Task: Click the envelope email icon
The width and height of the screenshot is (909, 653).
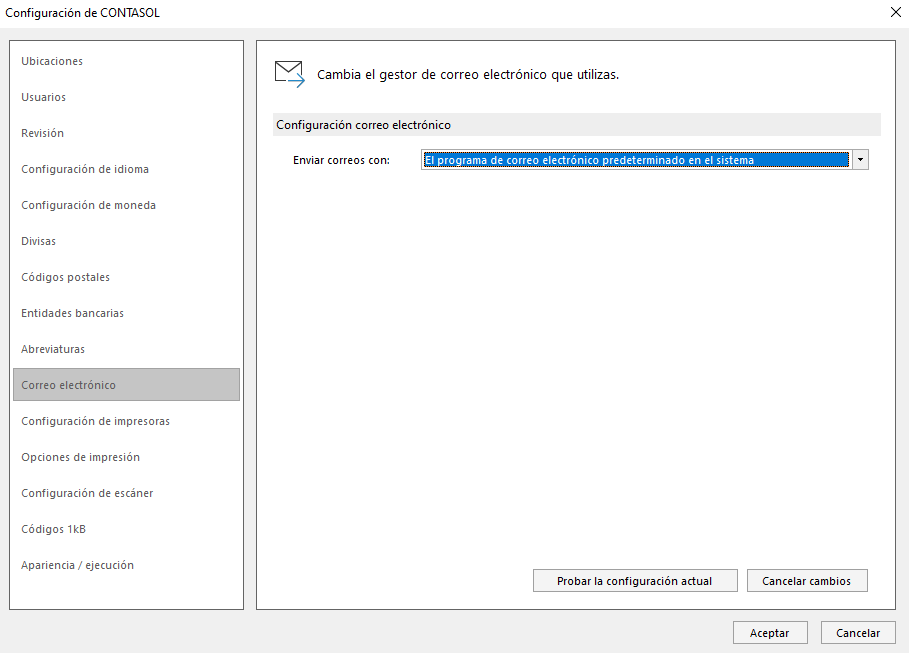Action: pos(289,74)
